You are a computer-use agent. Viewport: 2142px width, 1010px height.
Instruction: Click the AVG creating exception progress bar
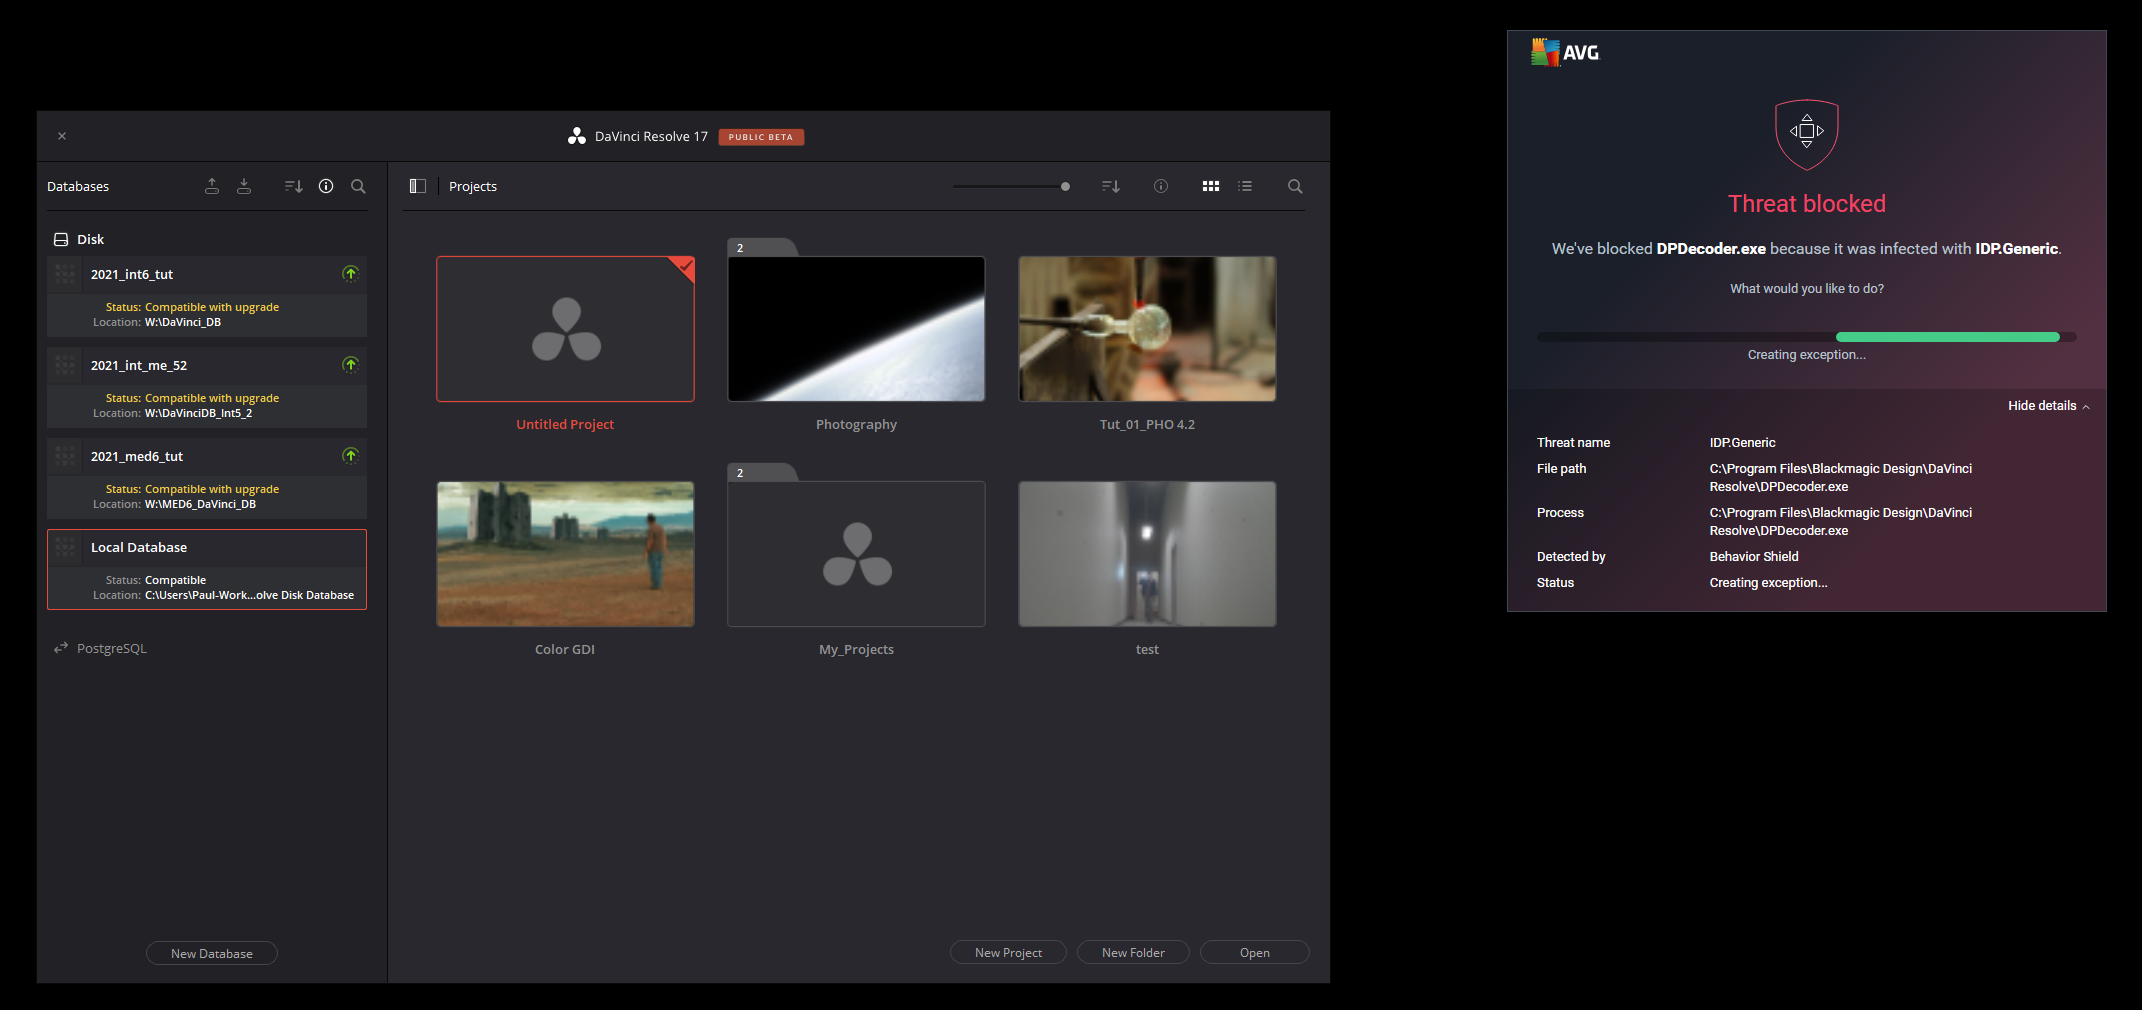(1807, 337)
